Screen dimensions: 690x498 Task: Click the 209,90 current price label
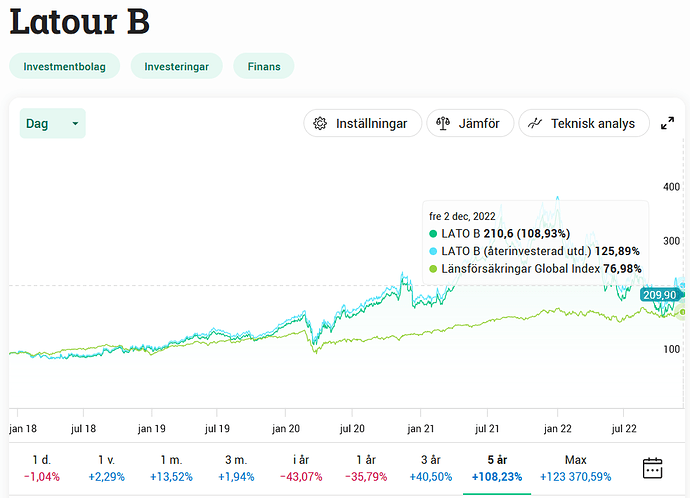pos(659,295)
